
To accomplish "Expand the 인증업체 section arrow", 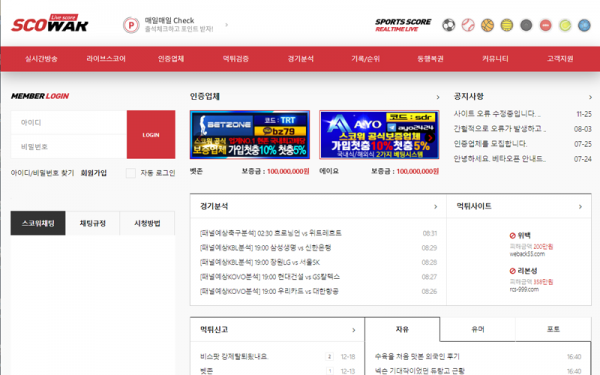I will [x=438, y=97].
